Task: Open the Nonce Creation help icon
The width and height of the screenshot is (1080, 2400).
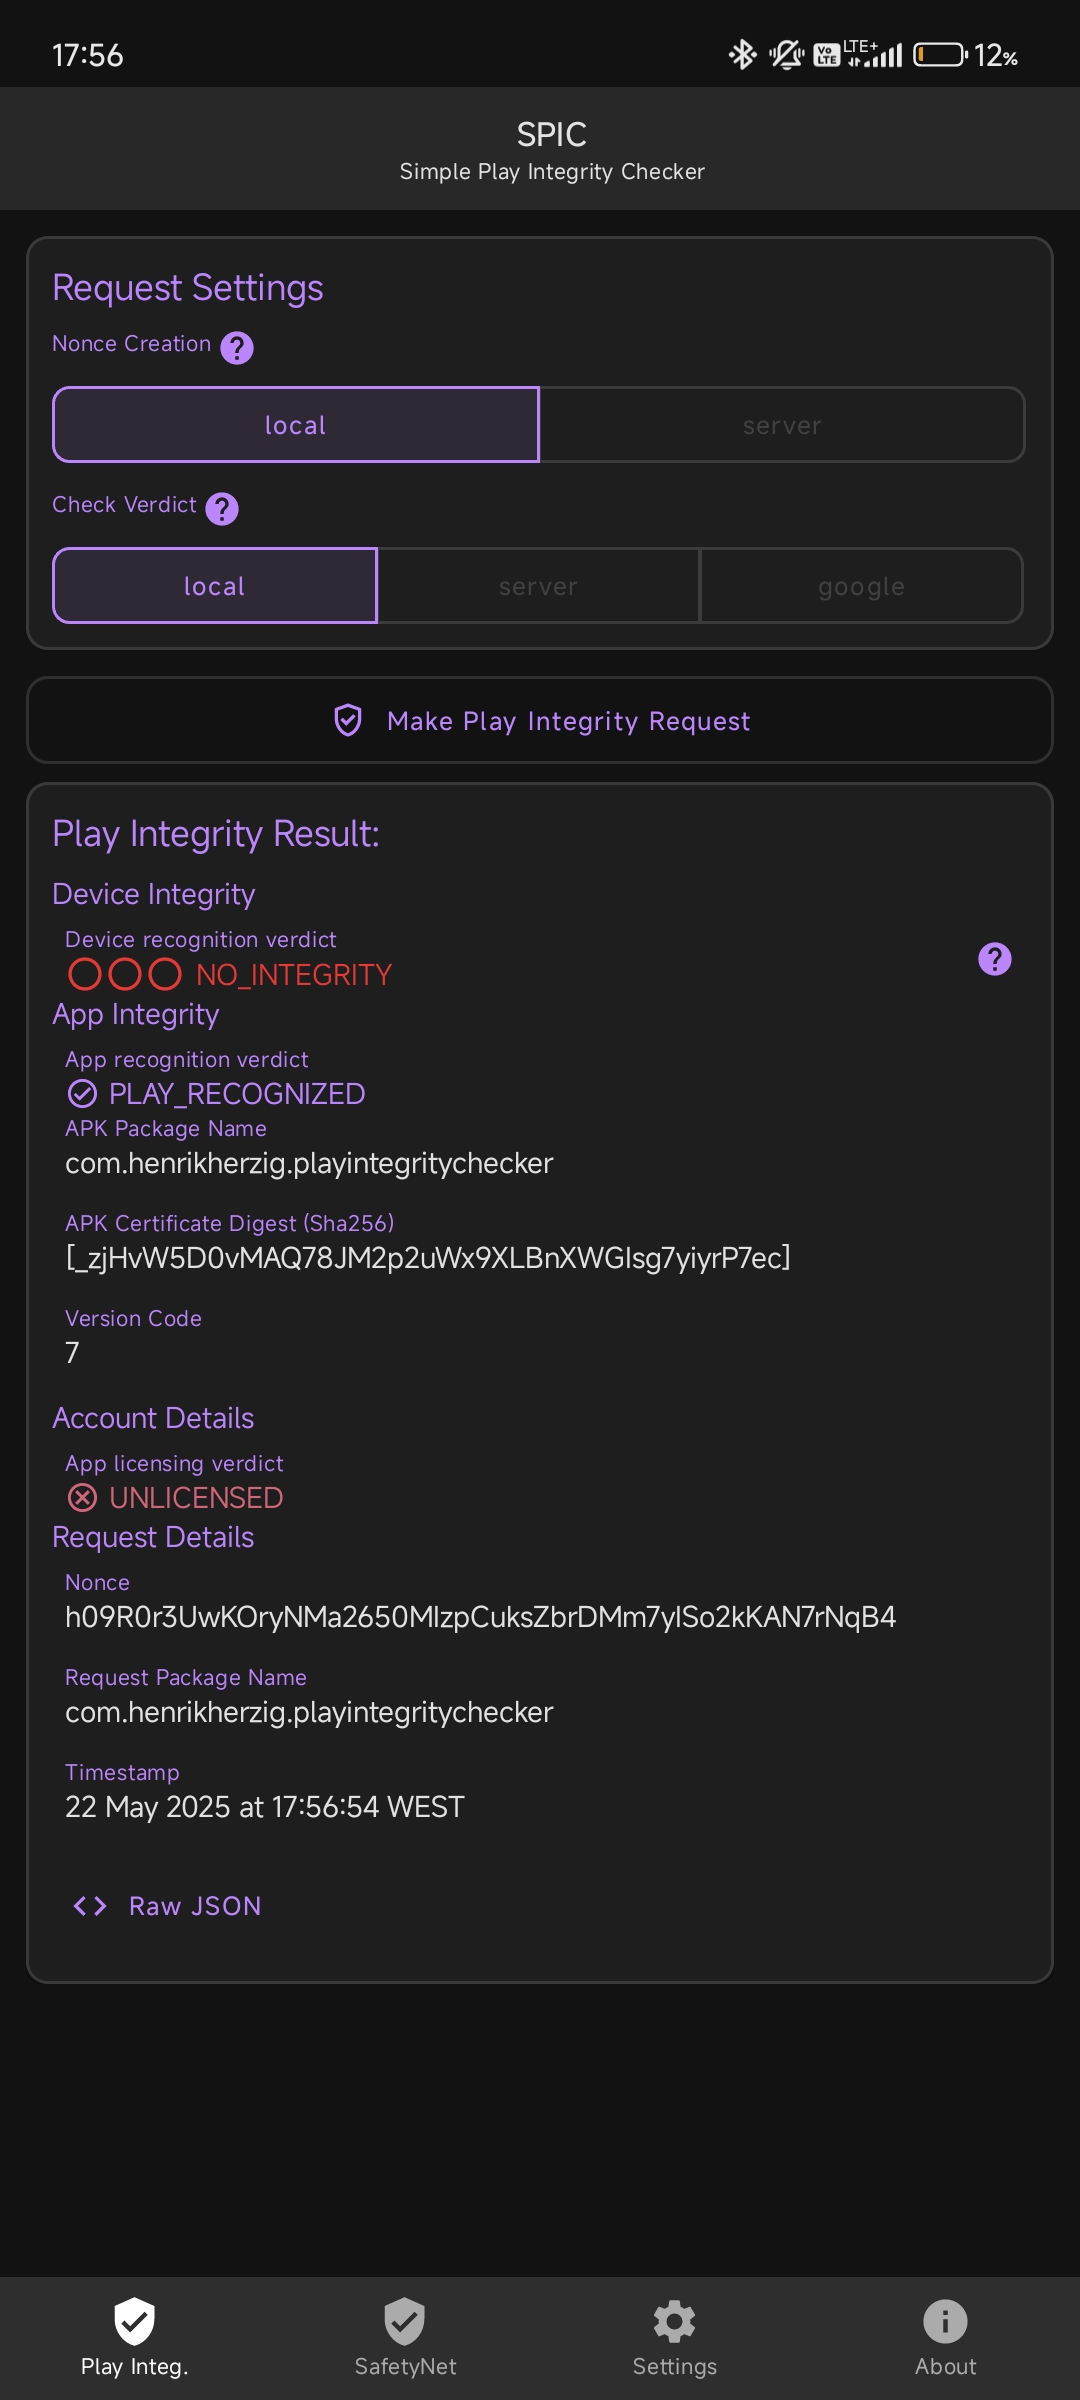Action: (x=237, y=347)
